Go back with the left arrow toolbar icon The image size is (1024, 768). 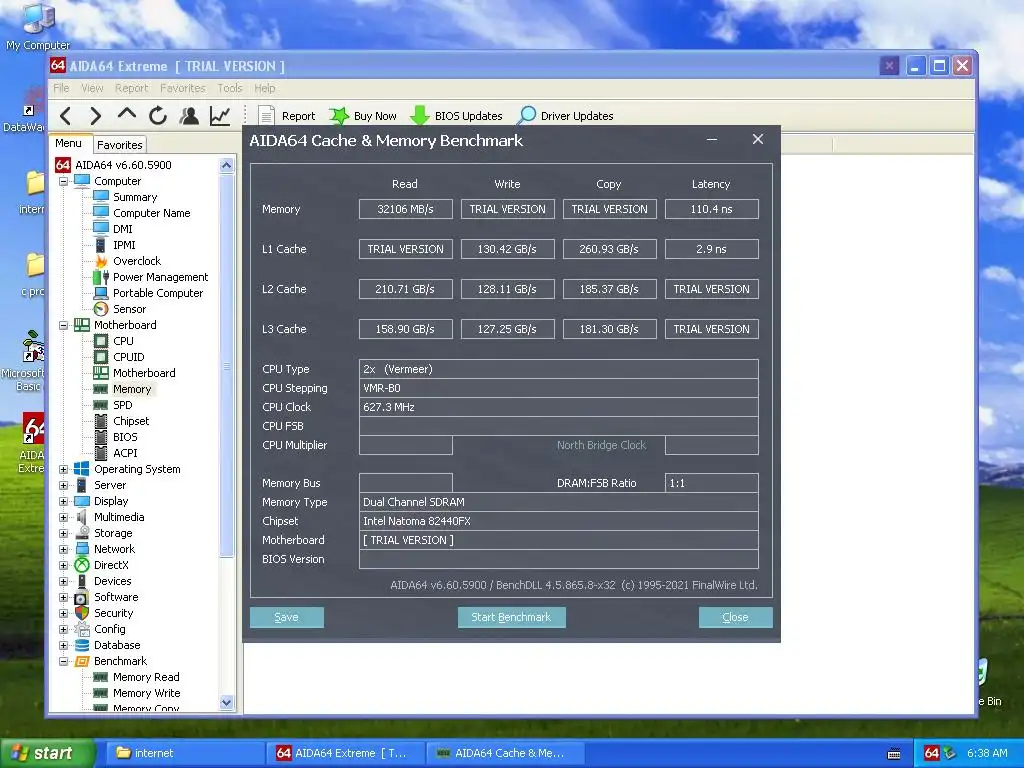coord(65,116)
